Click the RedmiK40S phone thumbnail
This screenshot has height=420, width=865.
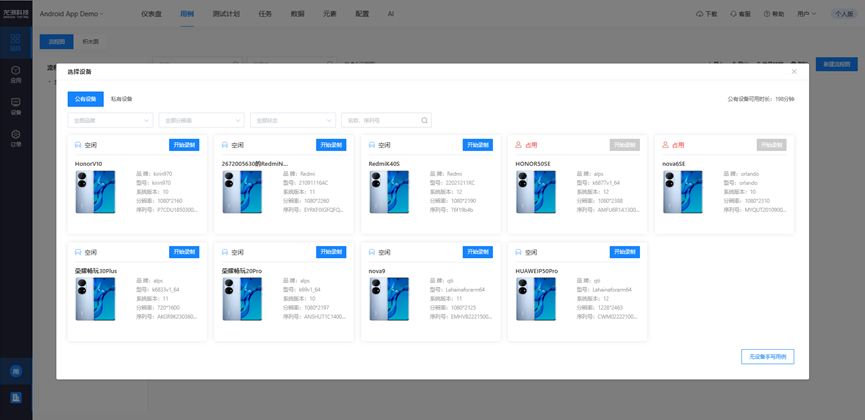click(389, 192)
